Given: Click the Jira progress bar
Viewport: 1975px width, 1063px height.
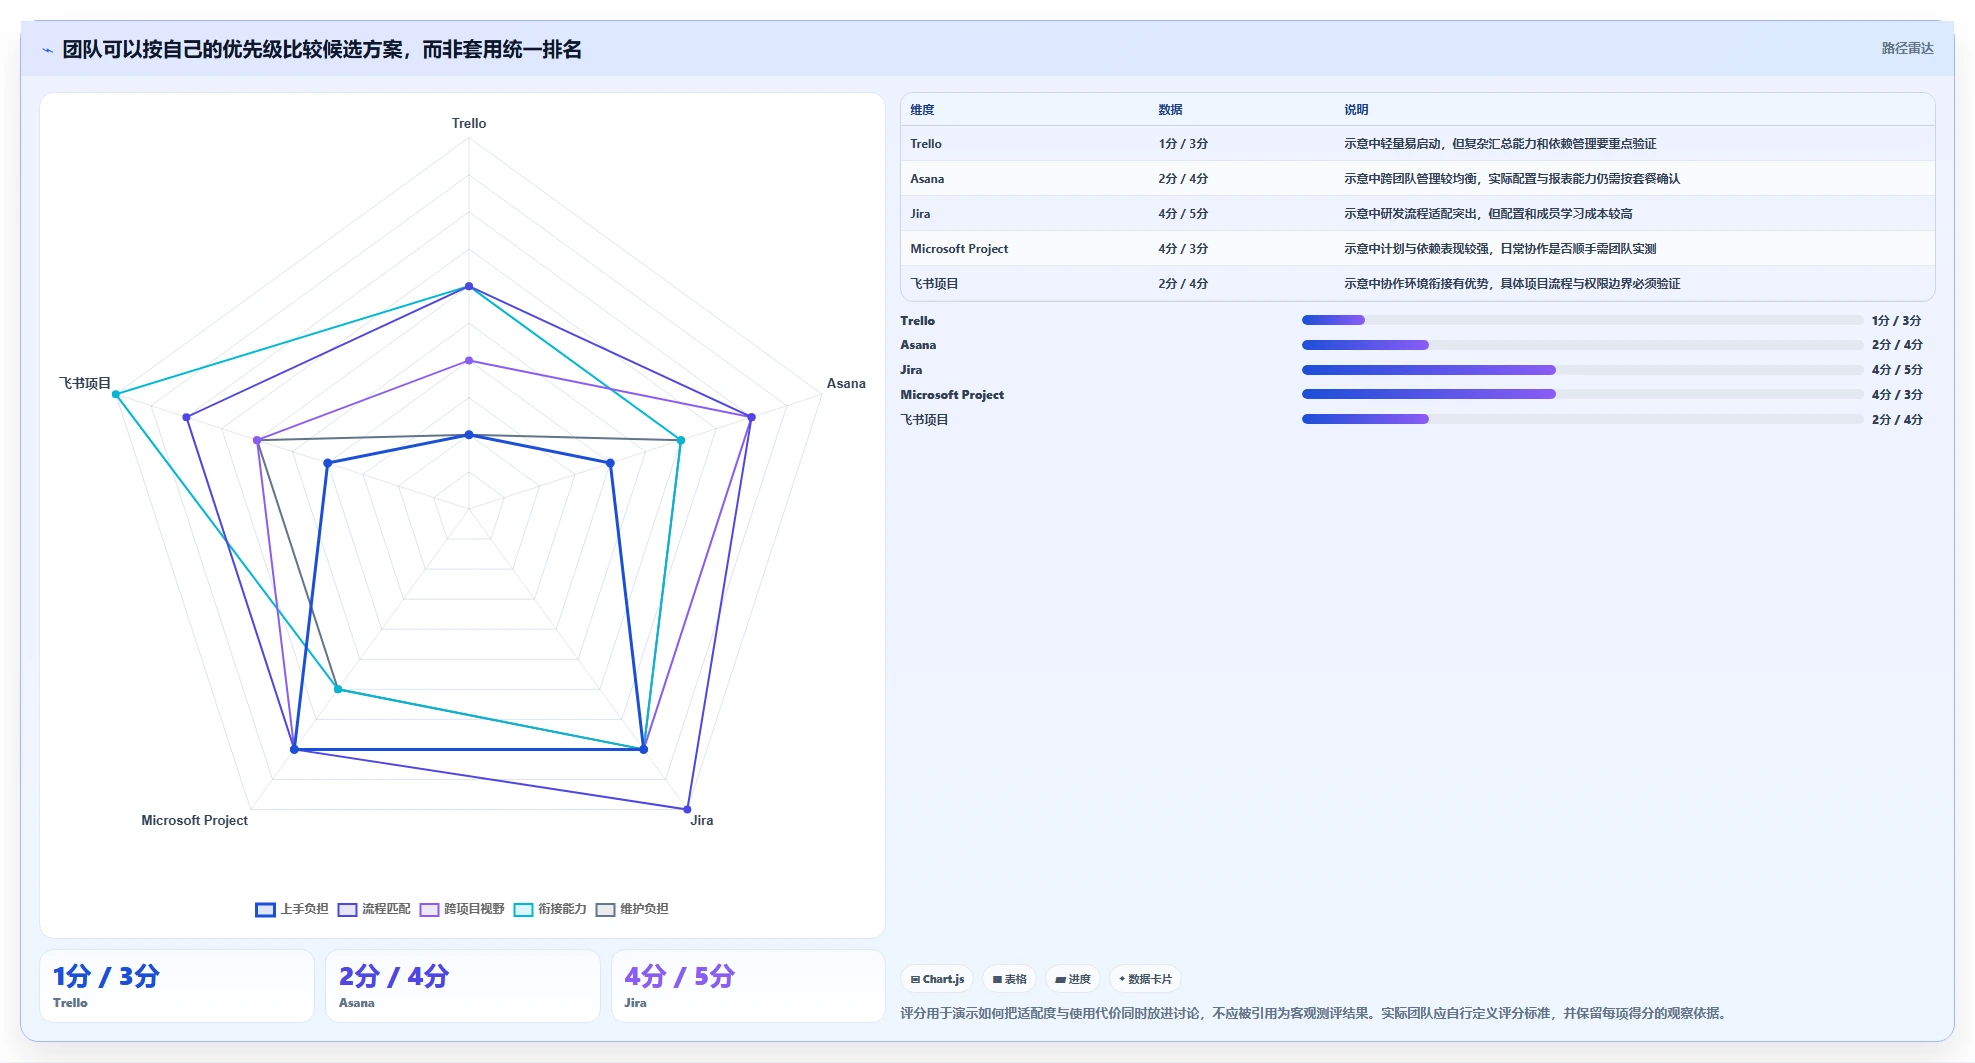Looking at the screenshot, I should tap(1582, 370).
